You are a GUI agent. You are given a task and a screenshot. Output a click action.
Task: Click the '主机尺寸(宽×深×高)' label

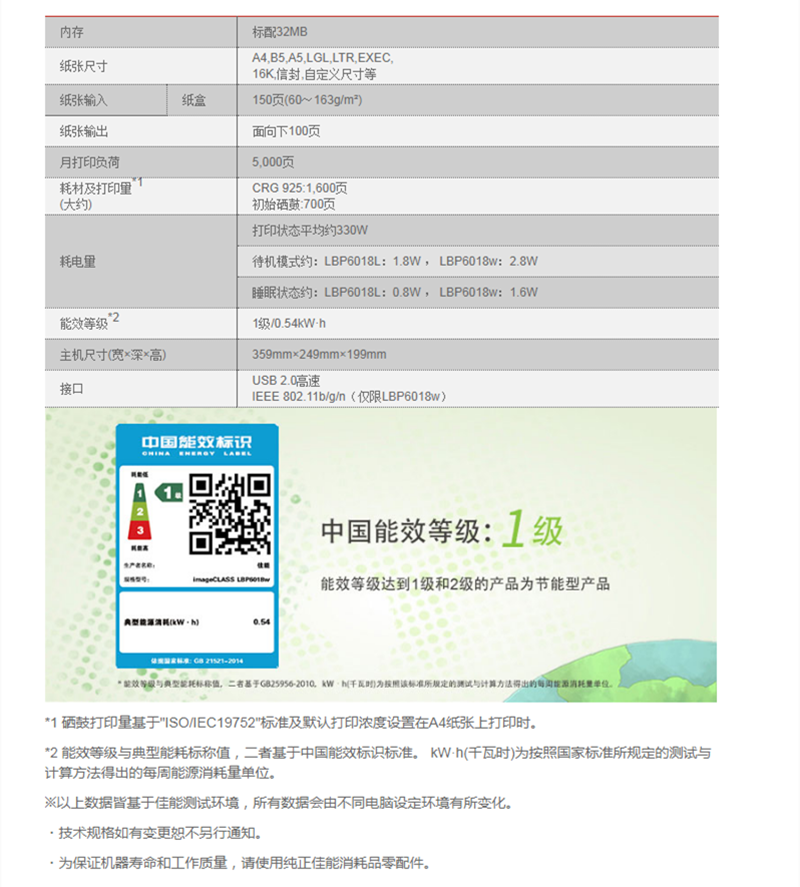(113, 355)
